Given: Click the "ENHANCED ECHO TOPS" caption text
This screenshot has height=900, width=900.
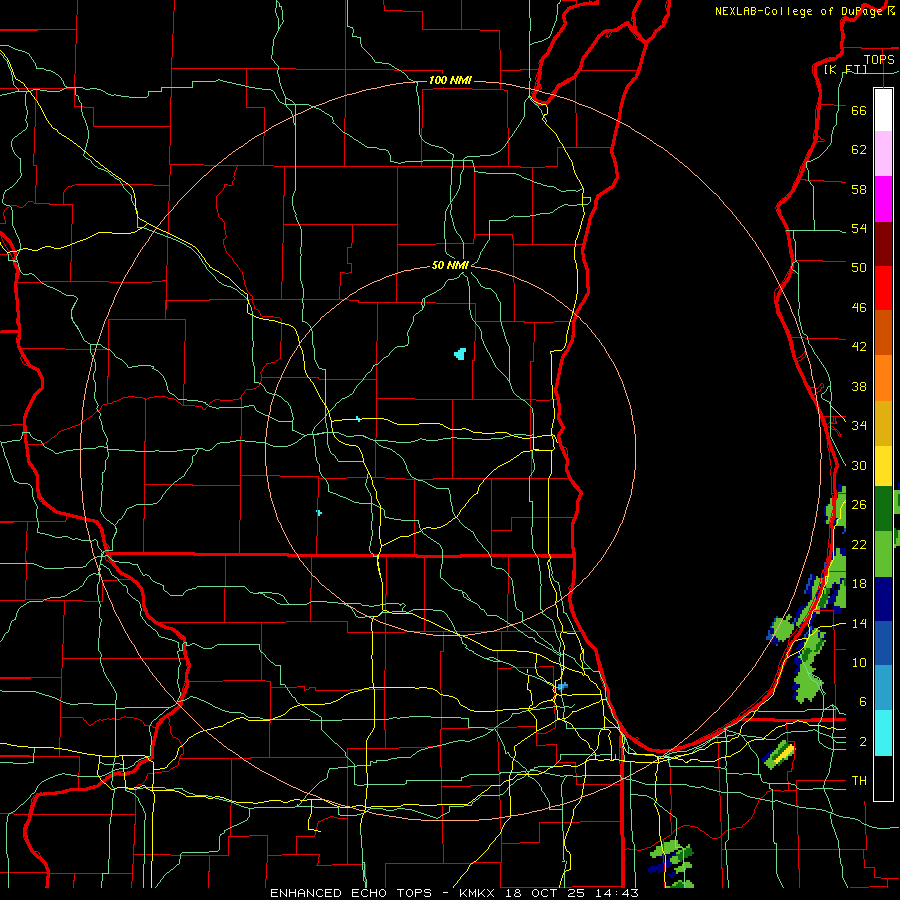Looking at the screenshot, I should coord(351,893).
